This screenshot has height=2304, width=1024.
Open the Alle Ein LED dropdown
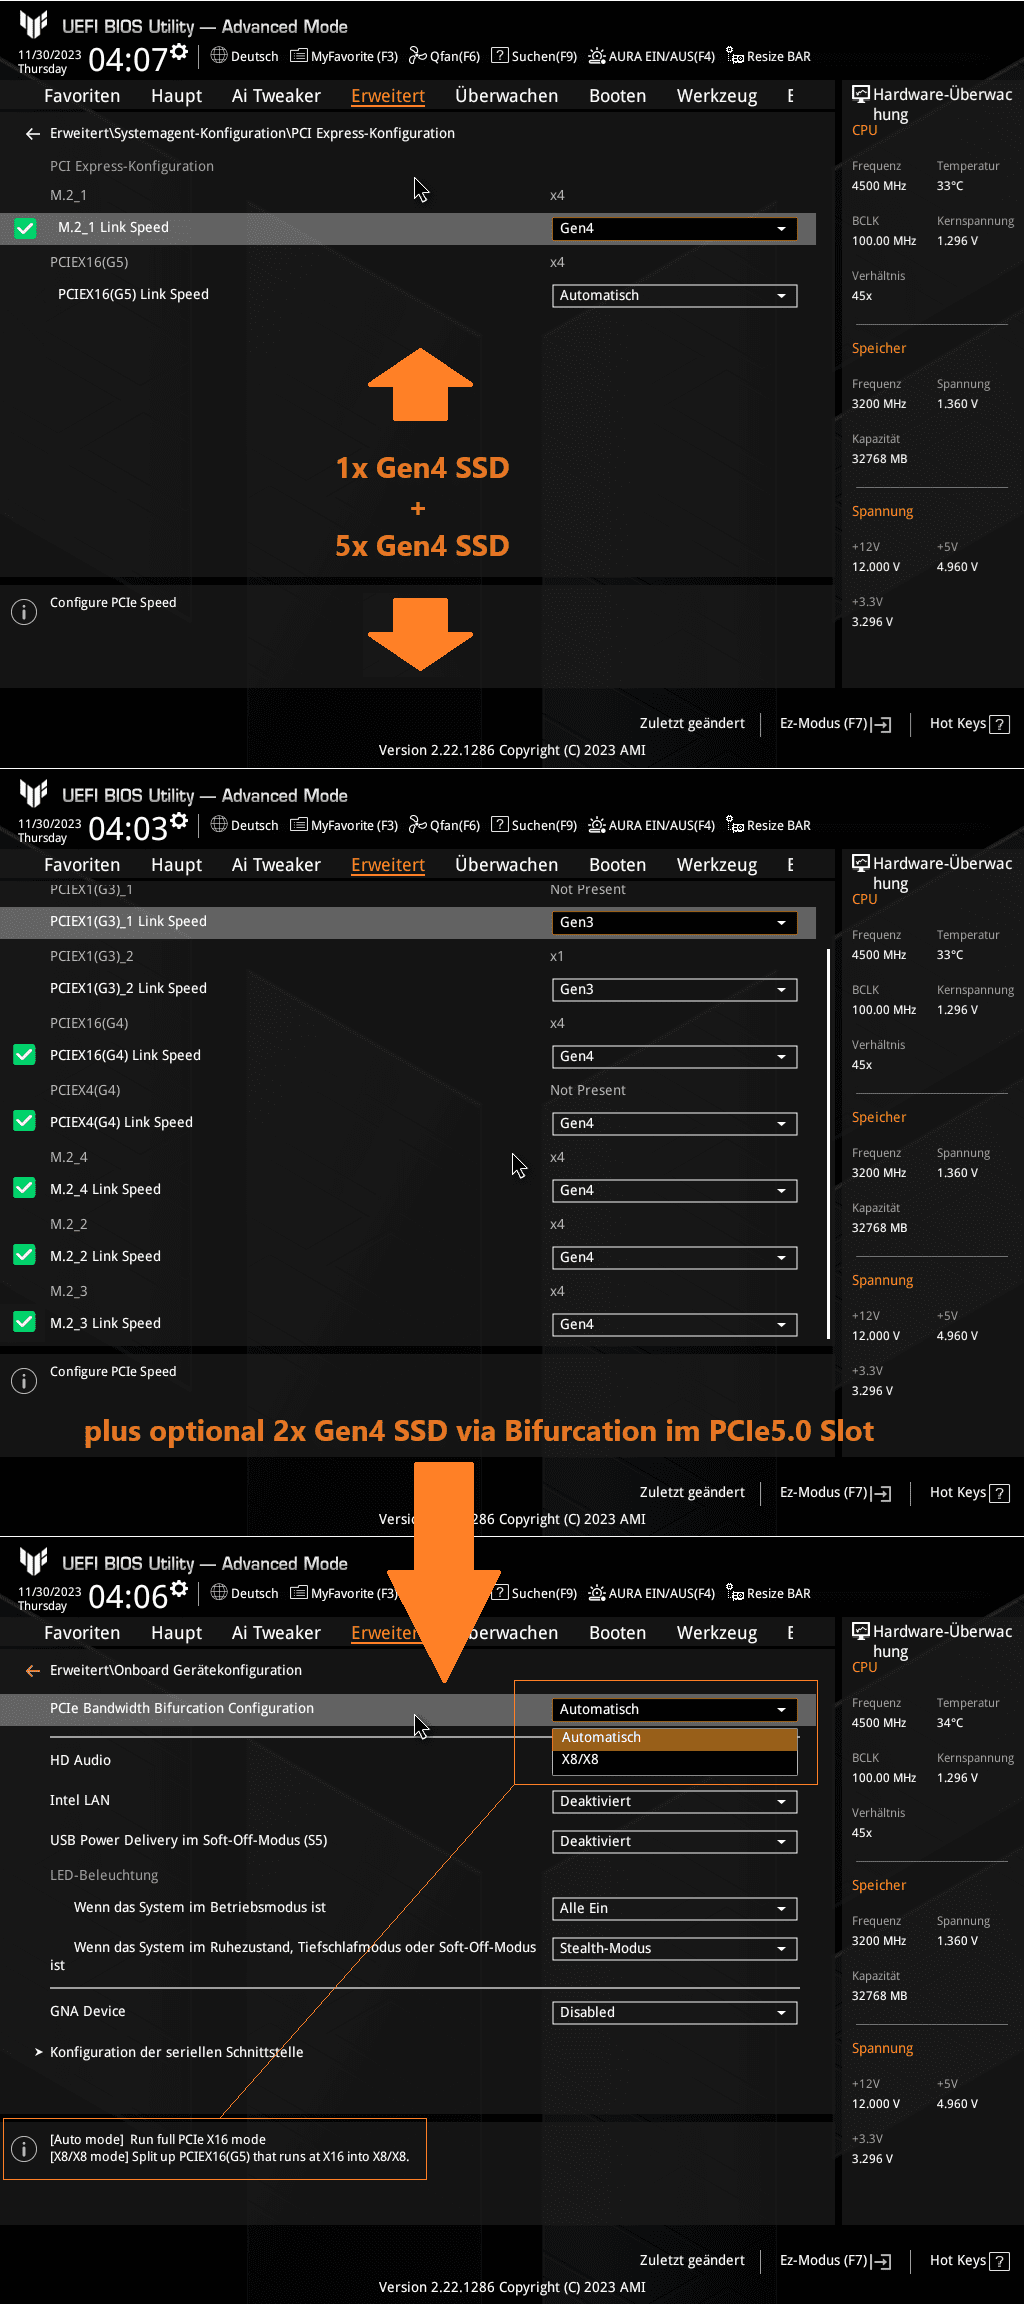point(675,1909)
